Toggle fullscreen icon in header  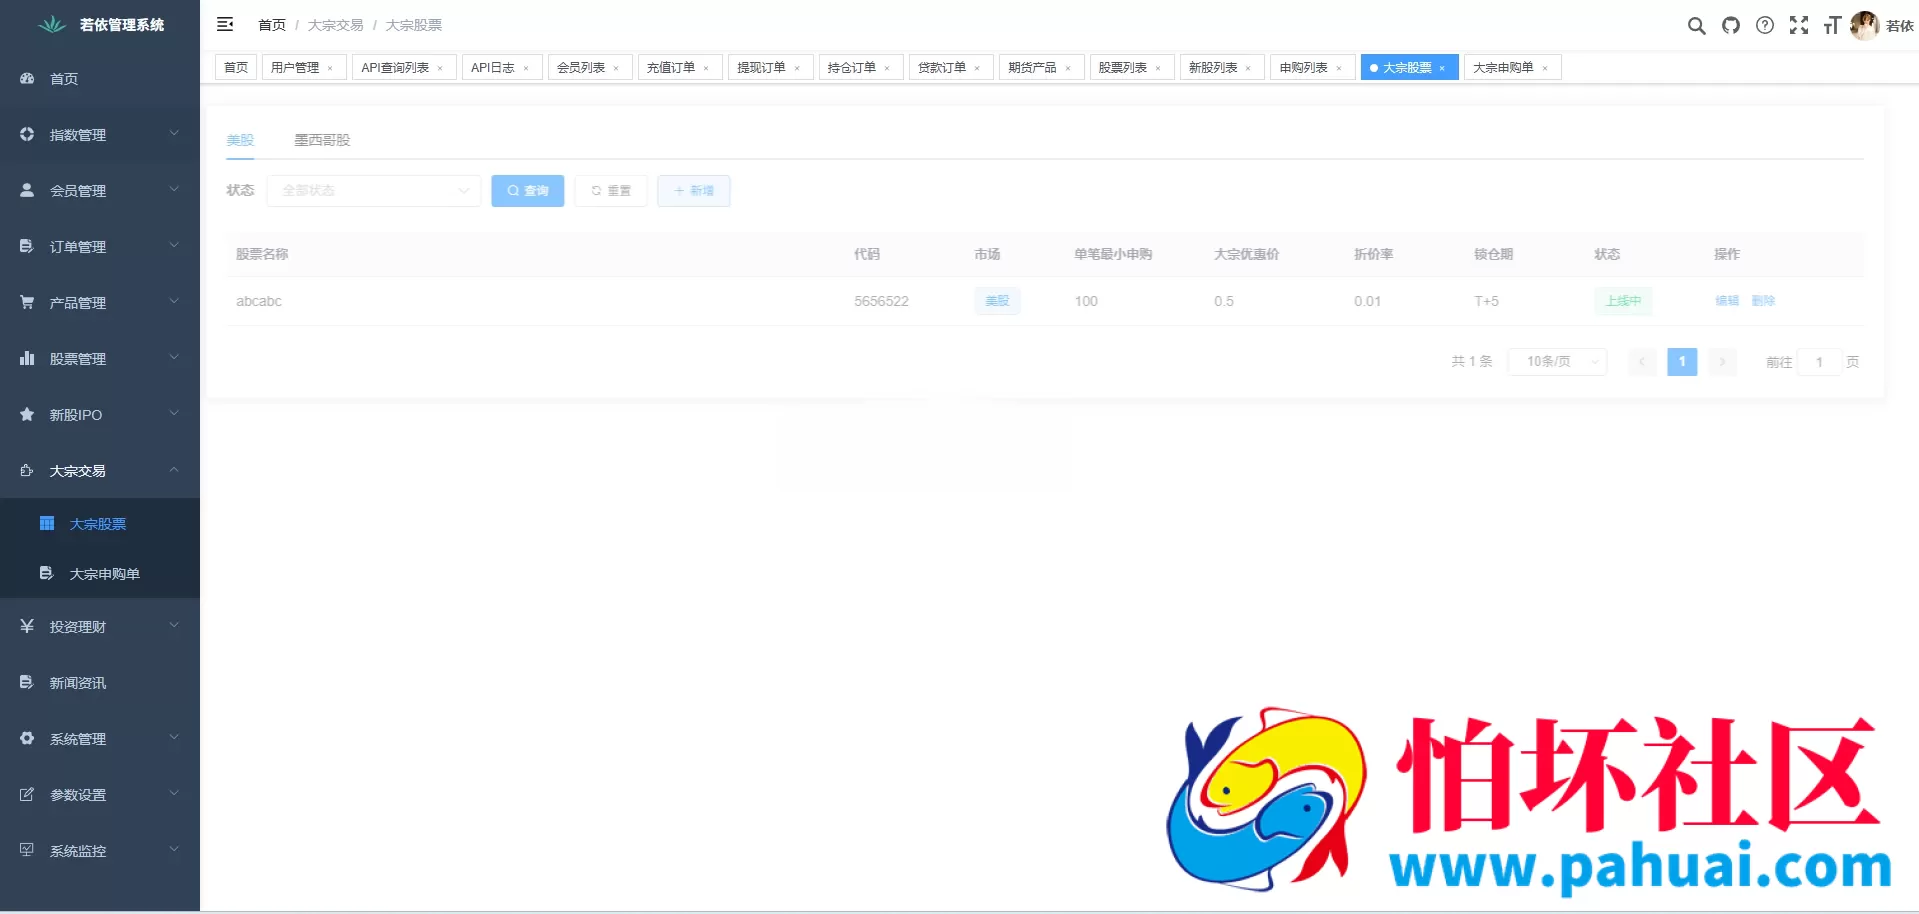click(1799, 25)
